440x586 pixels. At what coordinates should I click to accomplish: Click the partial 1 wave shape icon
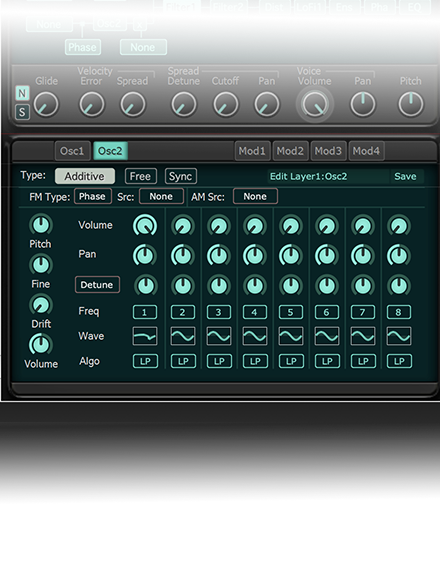tap(145, 336)
